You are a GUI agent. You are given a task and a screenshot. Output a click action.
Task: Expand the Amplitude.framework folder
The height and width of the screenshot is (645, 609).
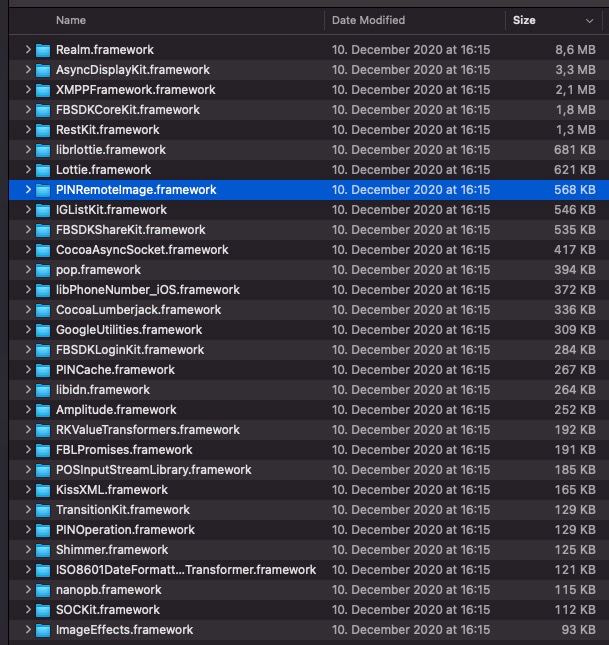point(28,410)
